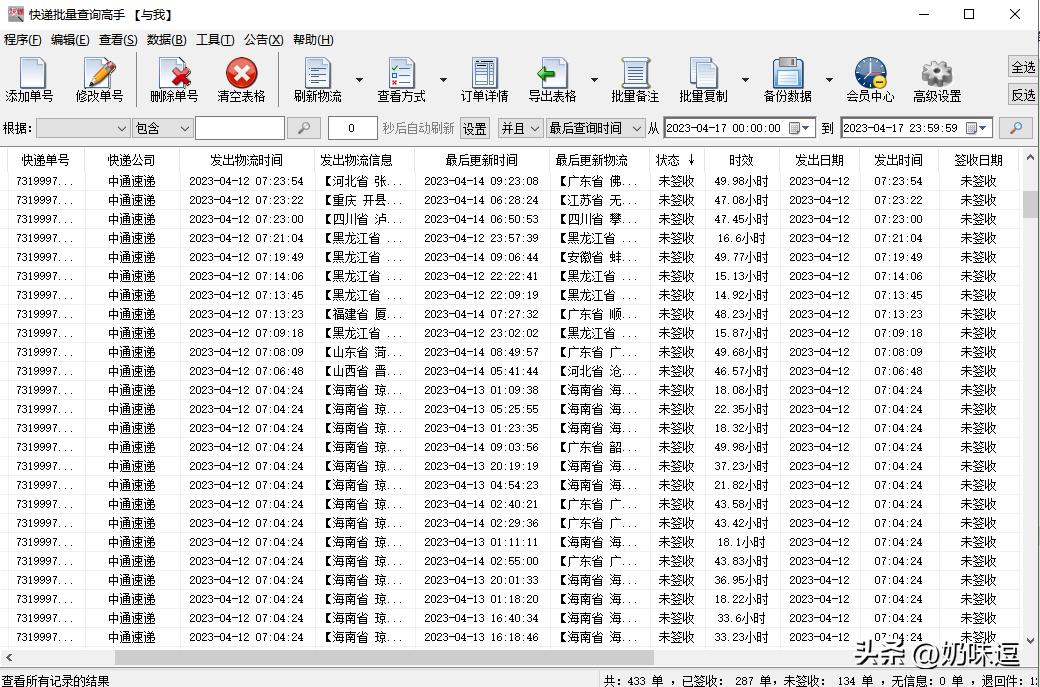Click the 刷新物流 refresh icon

coord(317,78)
